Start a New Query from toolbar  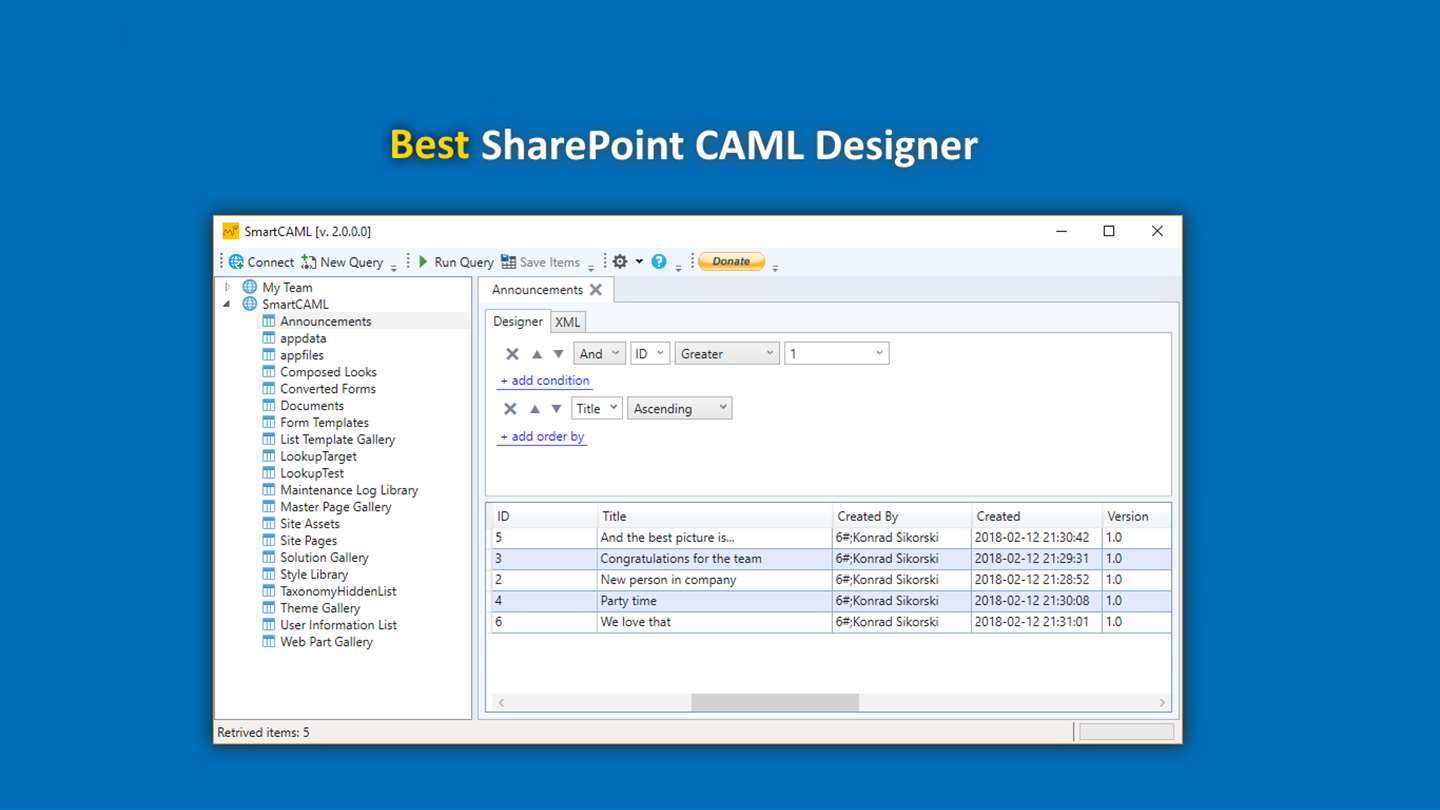[x=343, y=262]
